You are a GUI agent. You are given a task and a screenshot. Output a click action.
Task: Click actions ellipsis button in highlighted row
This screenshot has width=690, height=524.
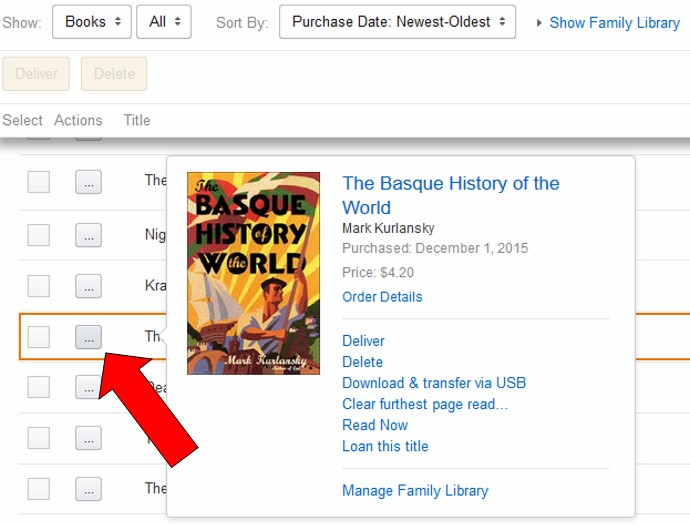pos(88,337)
